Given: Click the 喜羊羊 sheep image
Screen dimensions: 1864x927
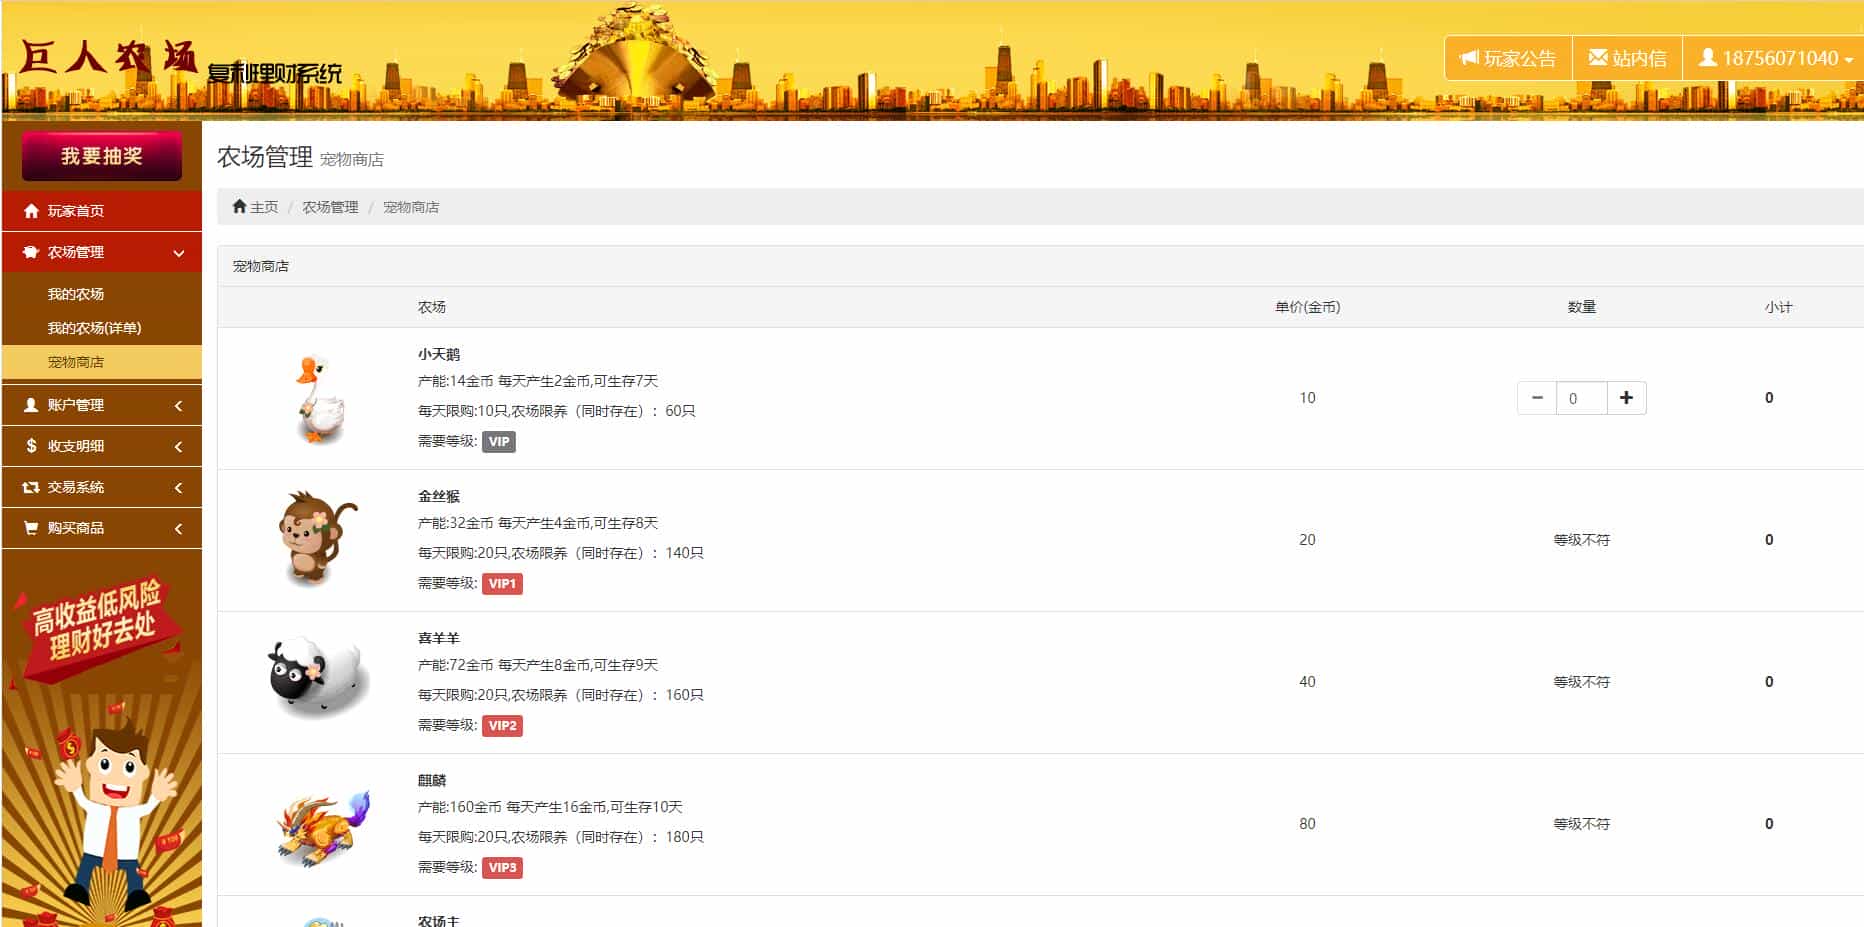Looking at the screenshot, I should coord(318,676).
